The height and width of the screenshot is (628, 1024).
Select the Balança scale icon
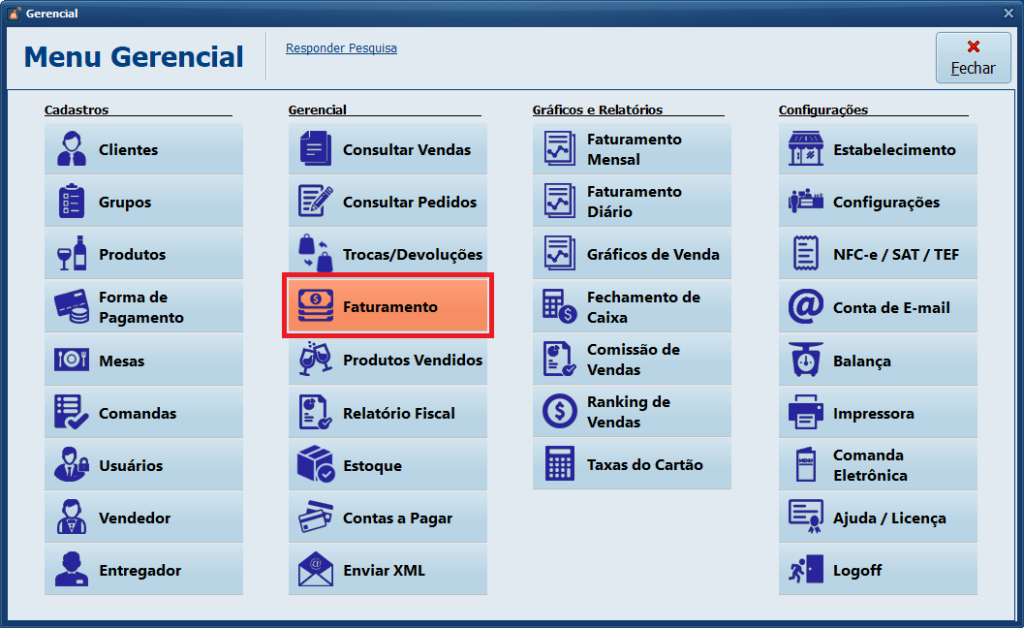click(x=806, y=360)
